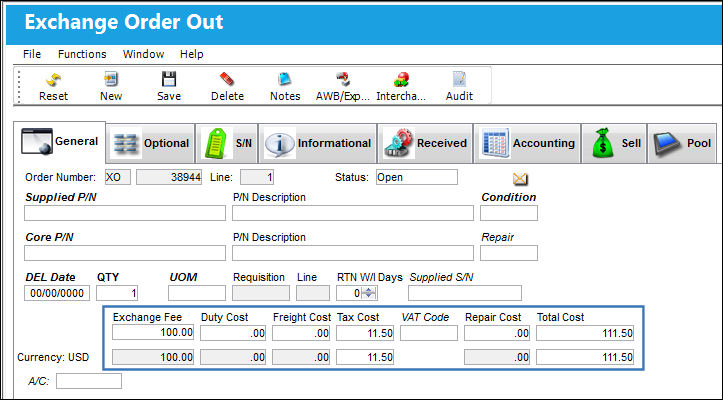Open the Help menu
This screenshot has width=723, height=400.
coord(191,54)
